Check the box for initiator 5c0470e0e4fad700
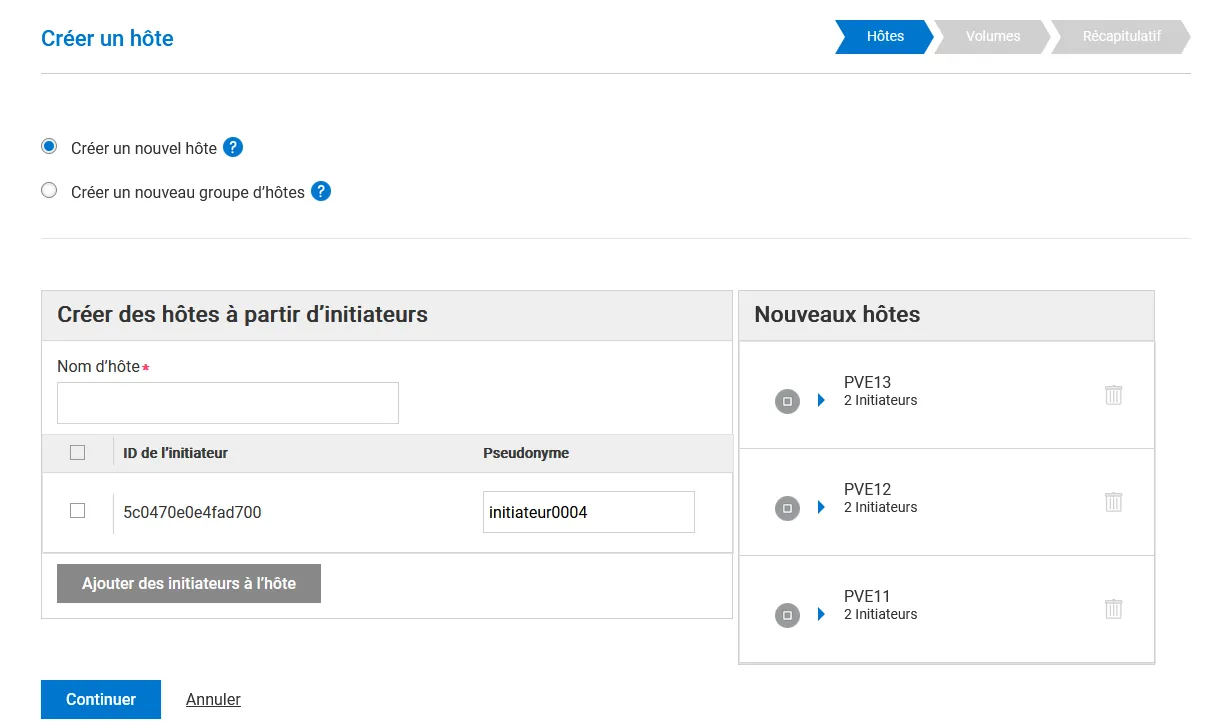The image size is (1230, 727). click(77, 511)
